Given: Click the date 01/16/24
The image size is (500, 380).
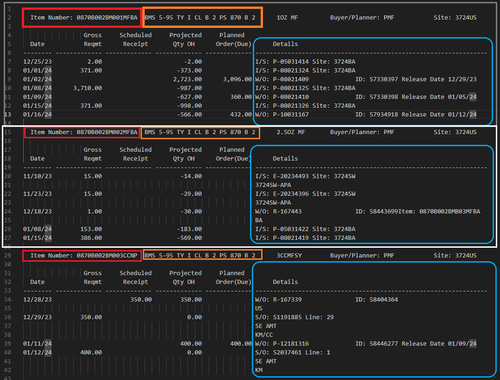Looking at the screenshot, I should tap(37, 115).
